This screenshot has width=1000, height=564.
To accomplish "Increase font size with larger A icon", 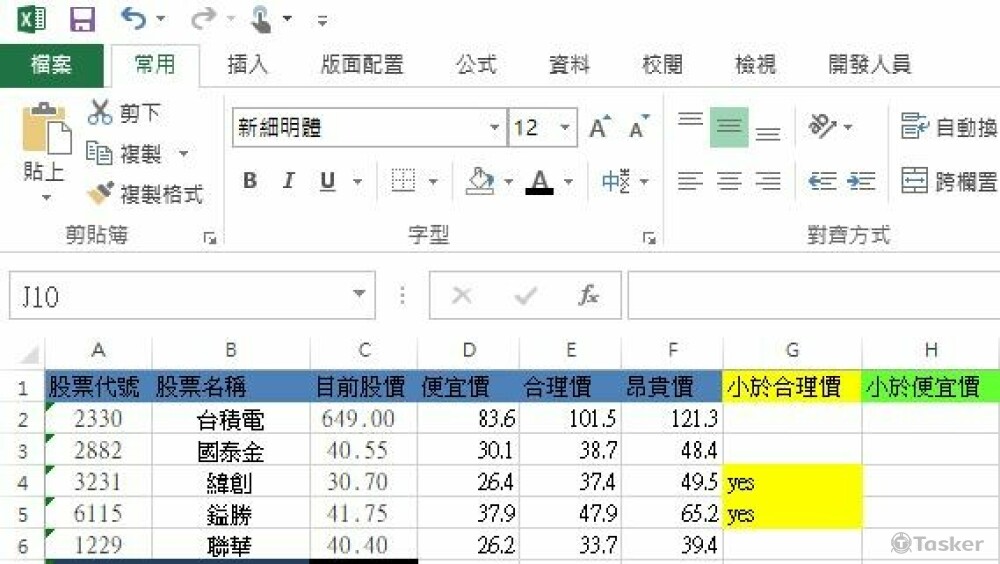I will (599, 128).
